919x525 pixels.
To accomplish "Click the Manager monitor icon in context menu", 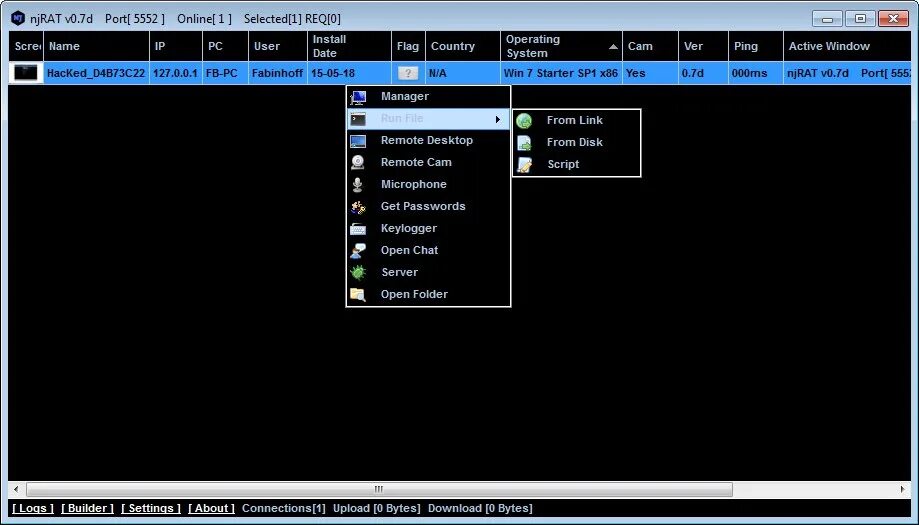I will point(358,97).
